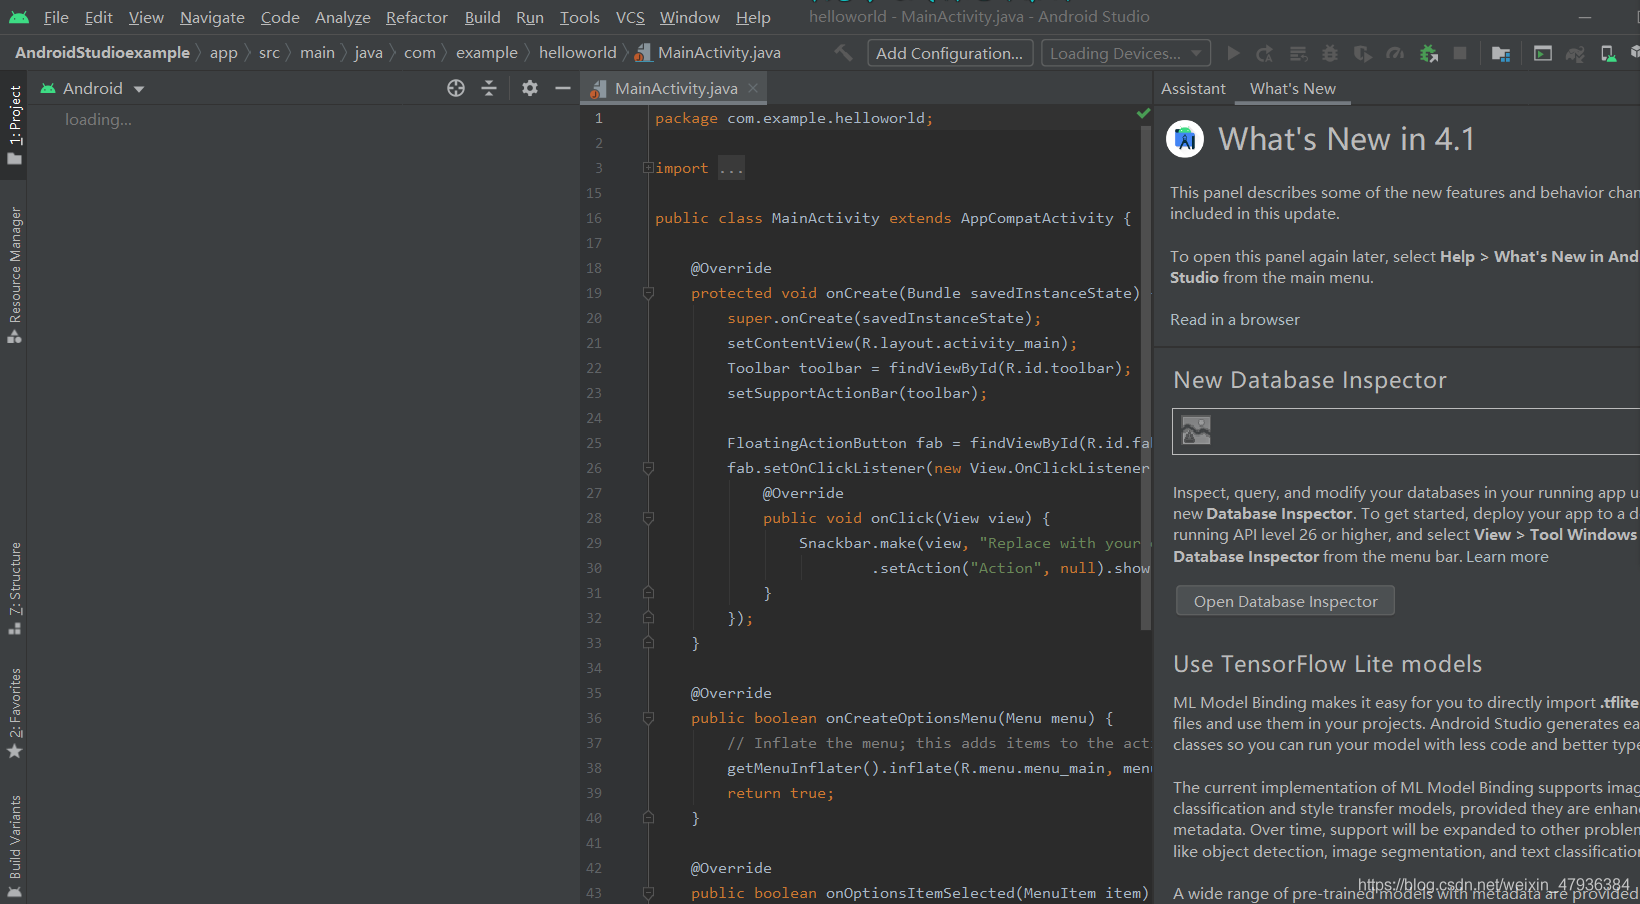Click the Debug bug icon
The width and height of the screenshot is (1640, 904).
click(1330, 53)
